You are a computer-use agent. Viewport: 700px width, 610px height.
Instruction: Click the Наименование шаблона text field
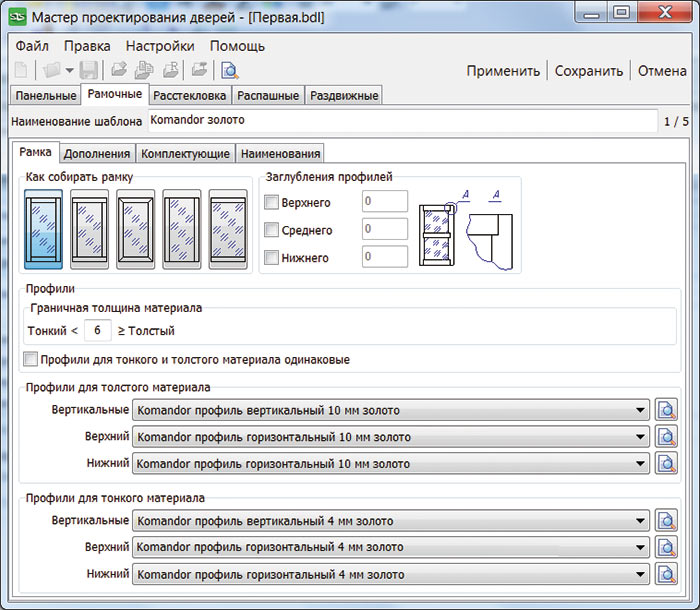pos(400,120)
